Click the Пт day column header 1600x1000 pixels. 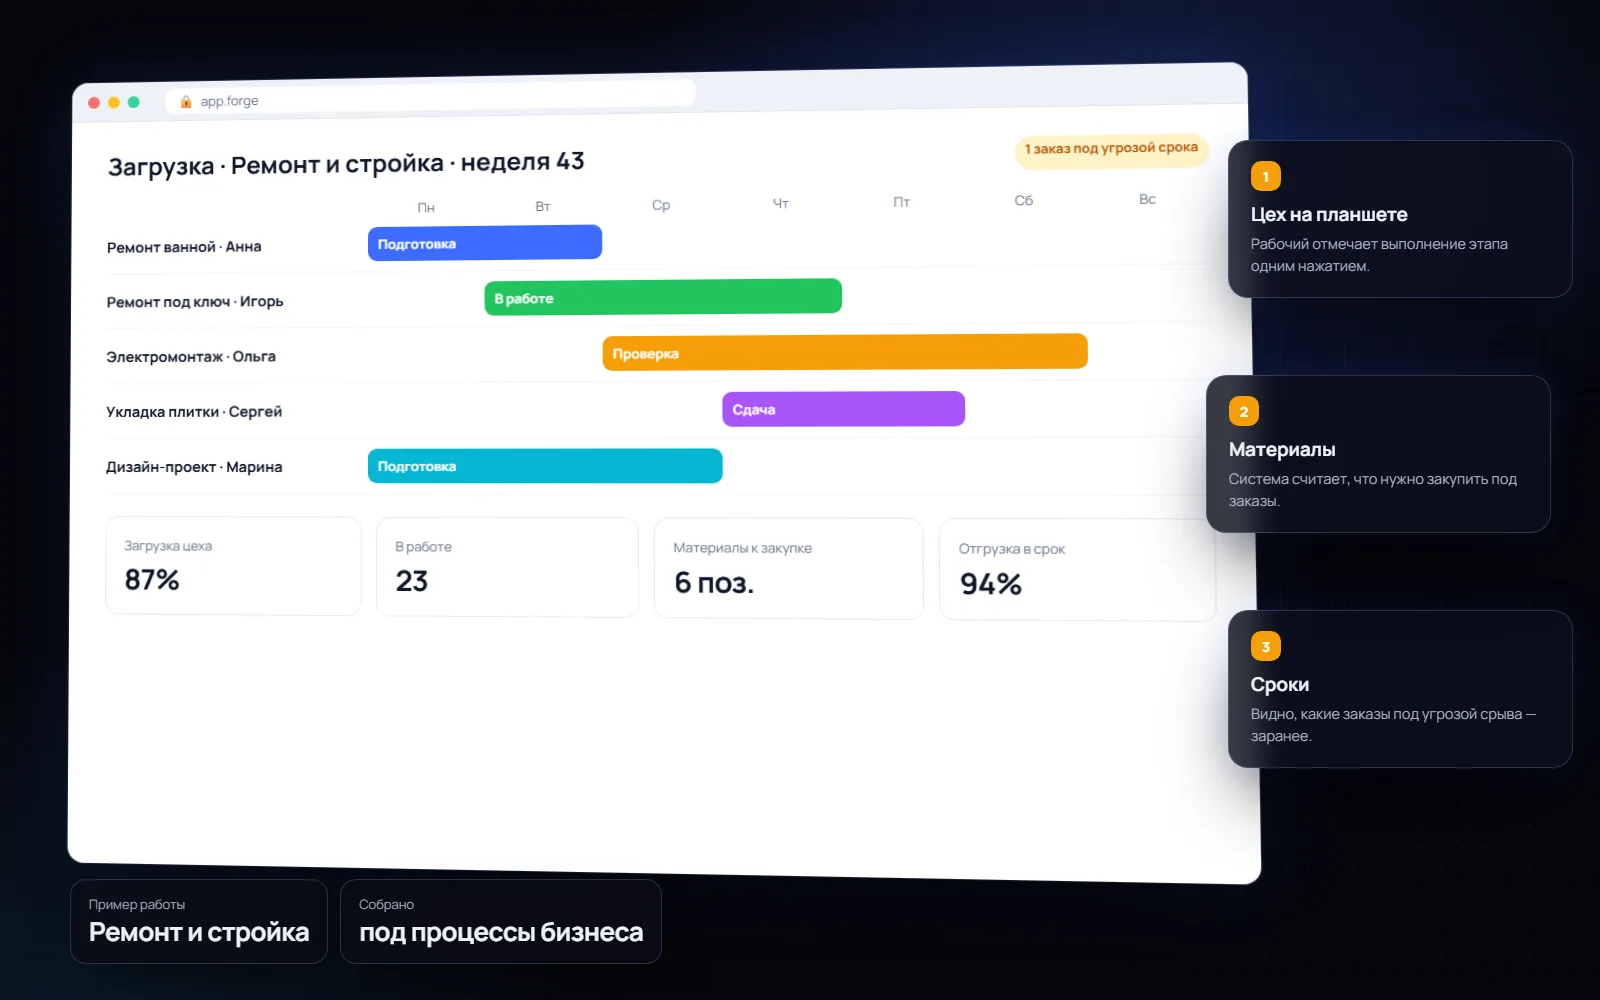[902, 202]
